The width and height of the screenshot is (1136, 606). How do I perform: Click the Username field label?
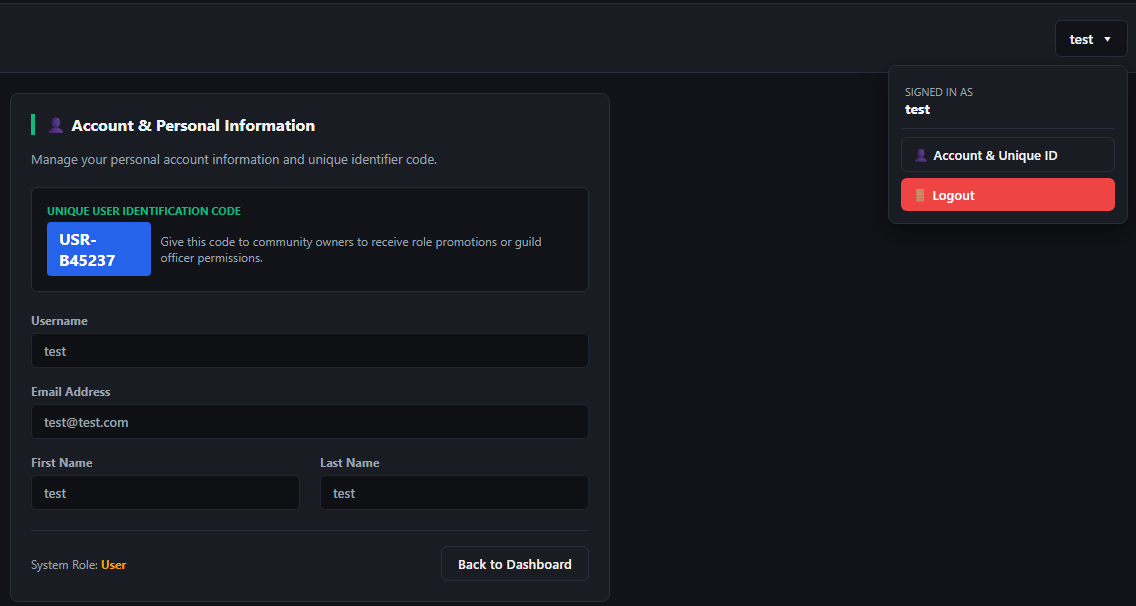coord(59,320)
